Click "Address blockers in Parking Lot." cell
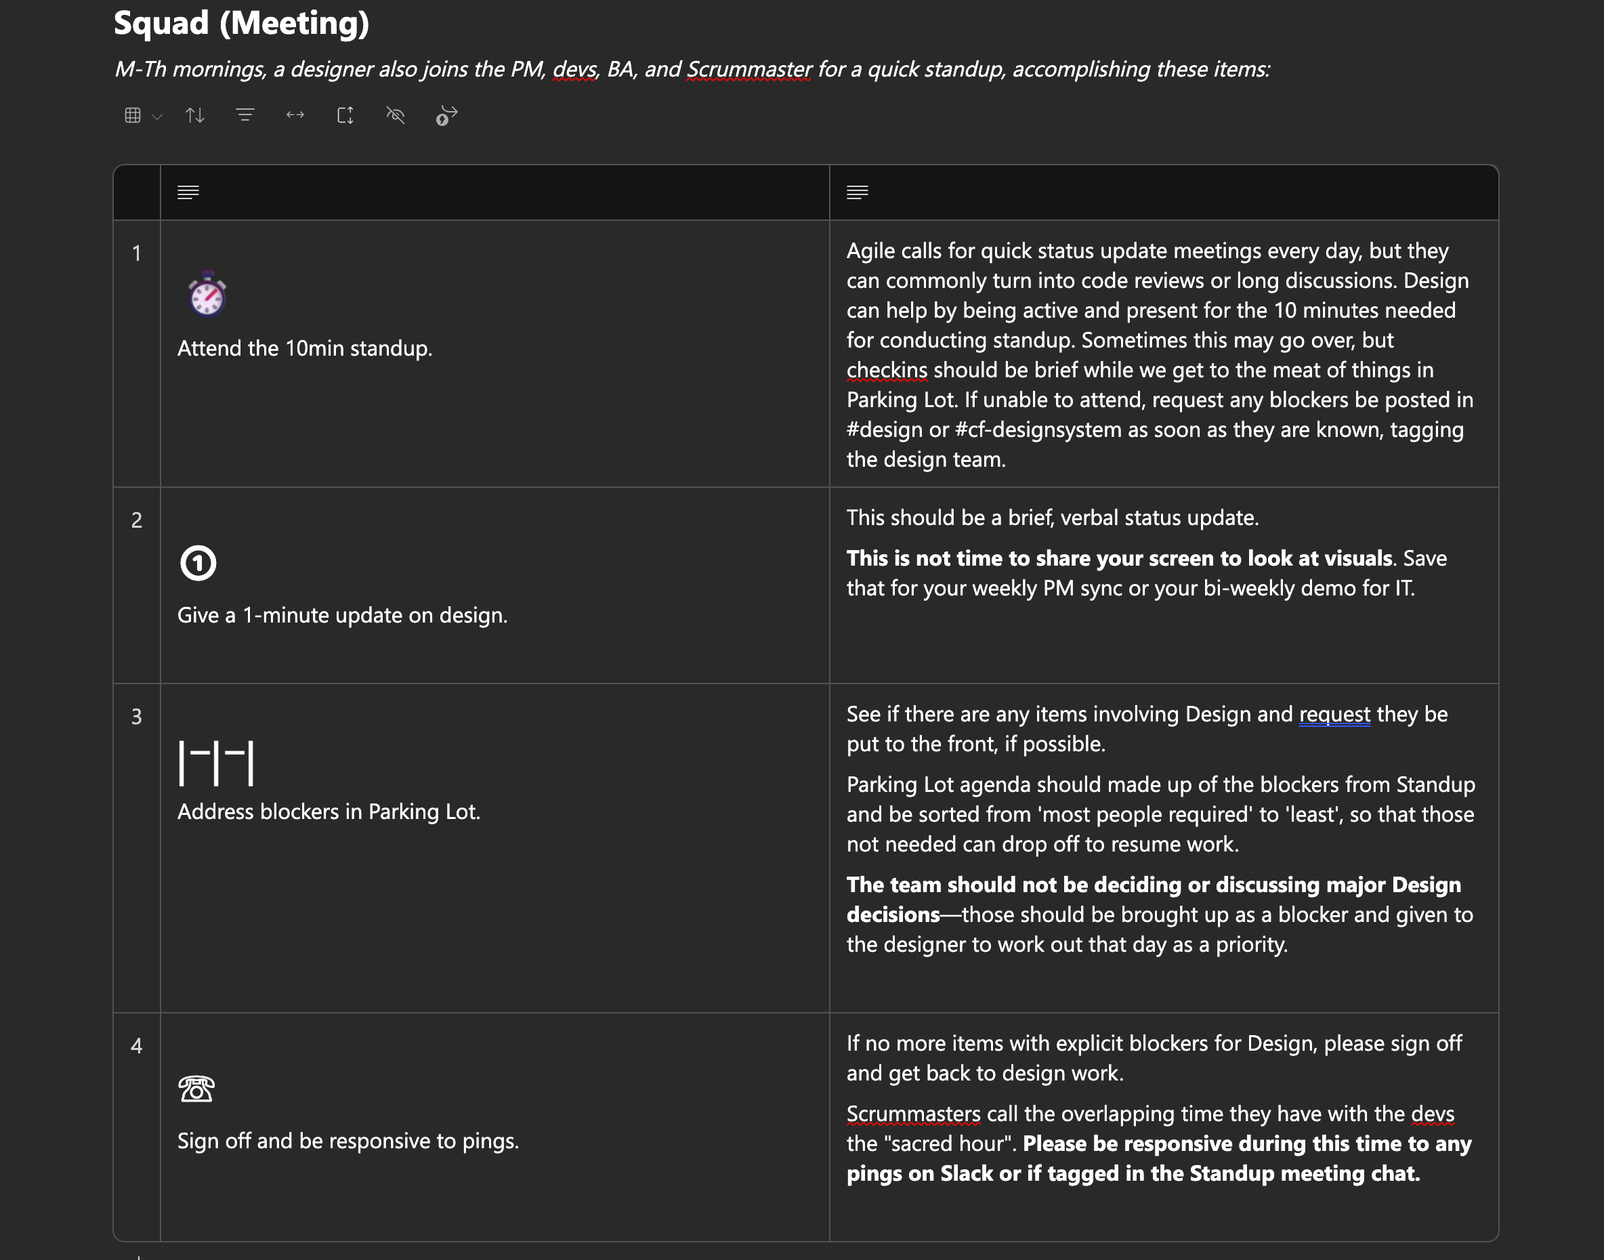This screenshot has height=1260, width=1604. [x=328, y=812]
